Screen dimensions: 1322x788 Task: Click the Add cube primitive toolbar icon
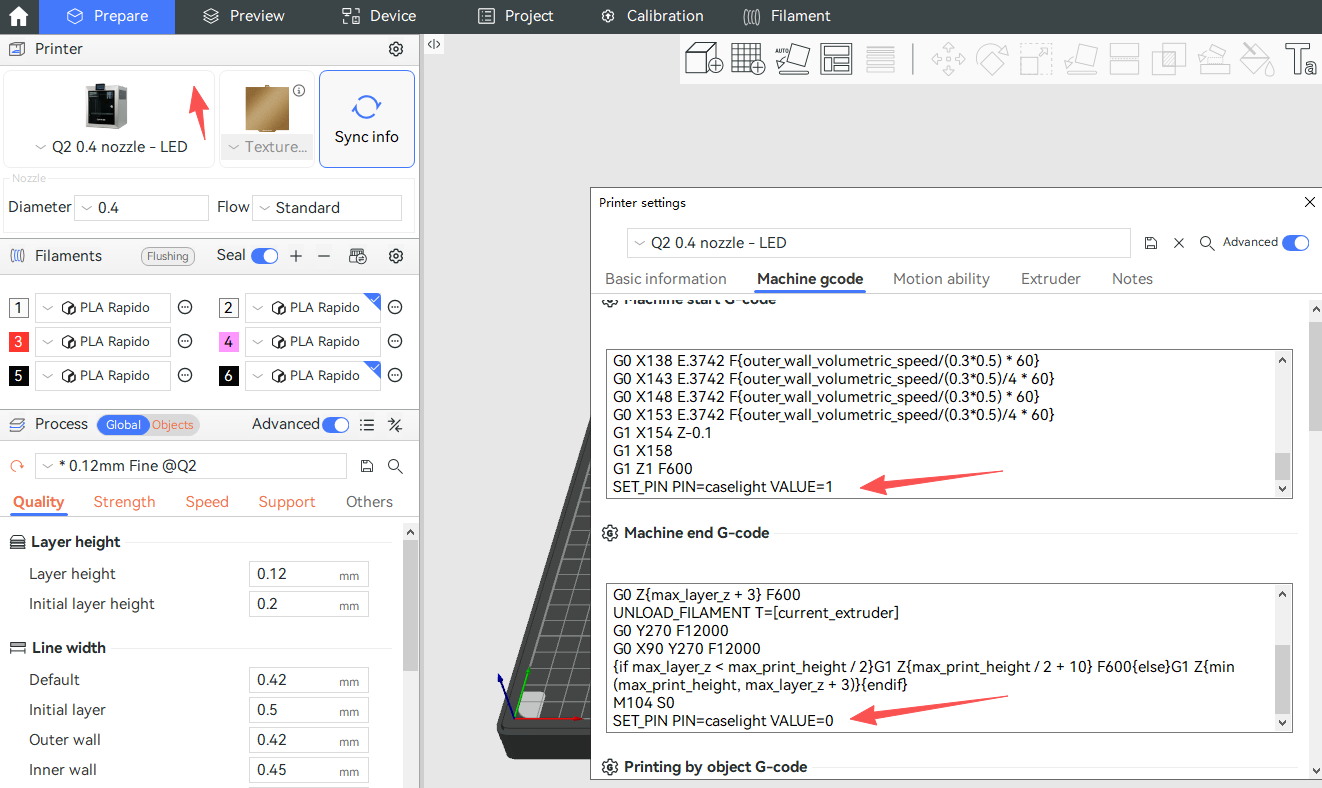coord(704,58)
